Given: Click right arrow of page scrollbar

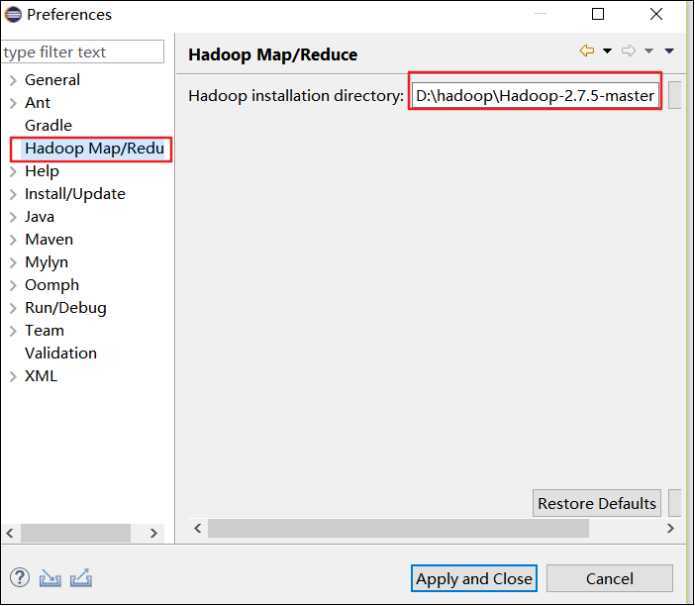Looking at the screenshot, I should click(x=670, y=528).
